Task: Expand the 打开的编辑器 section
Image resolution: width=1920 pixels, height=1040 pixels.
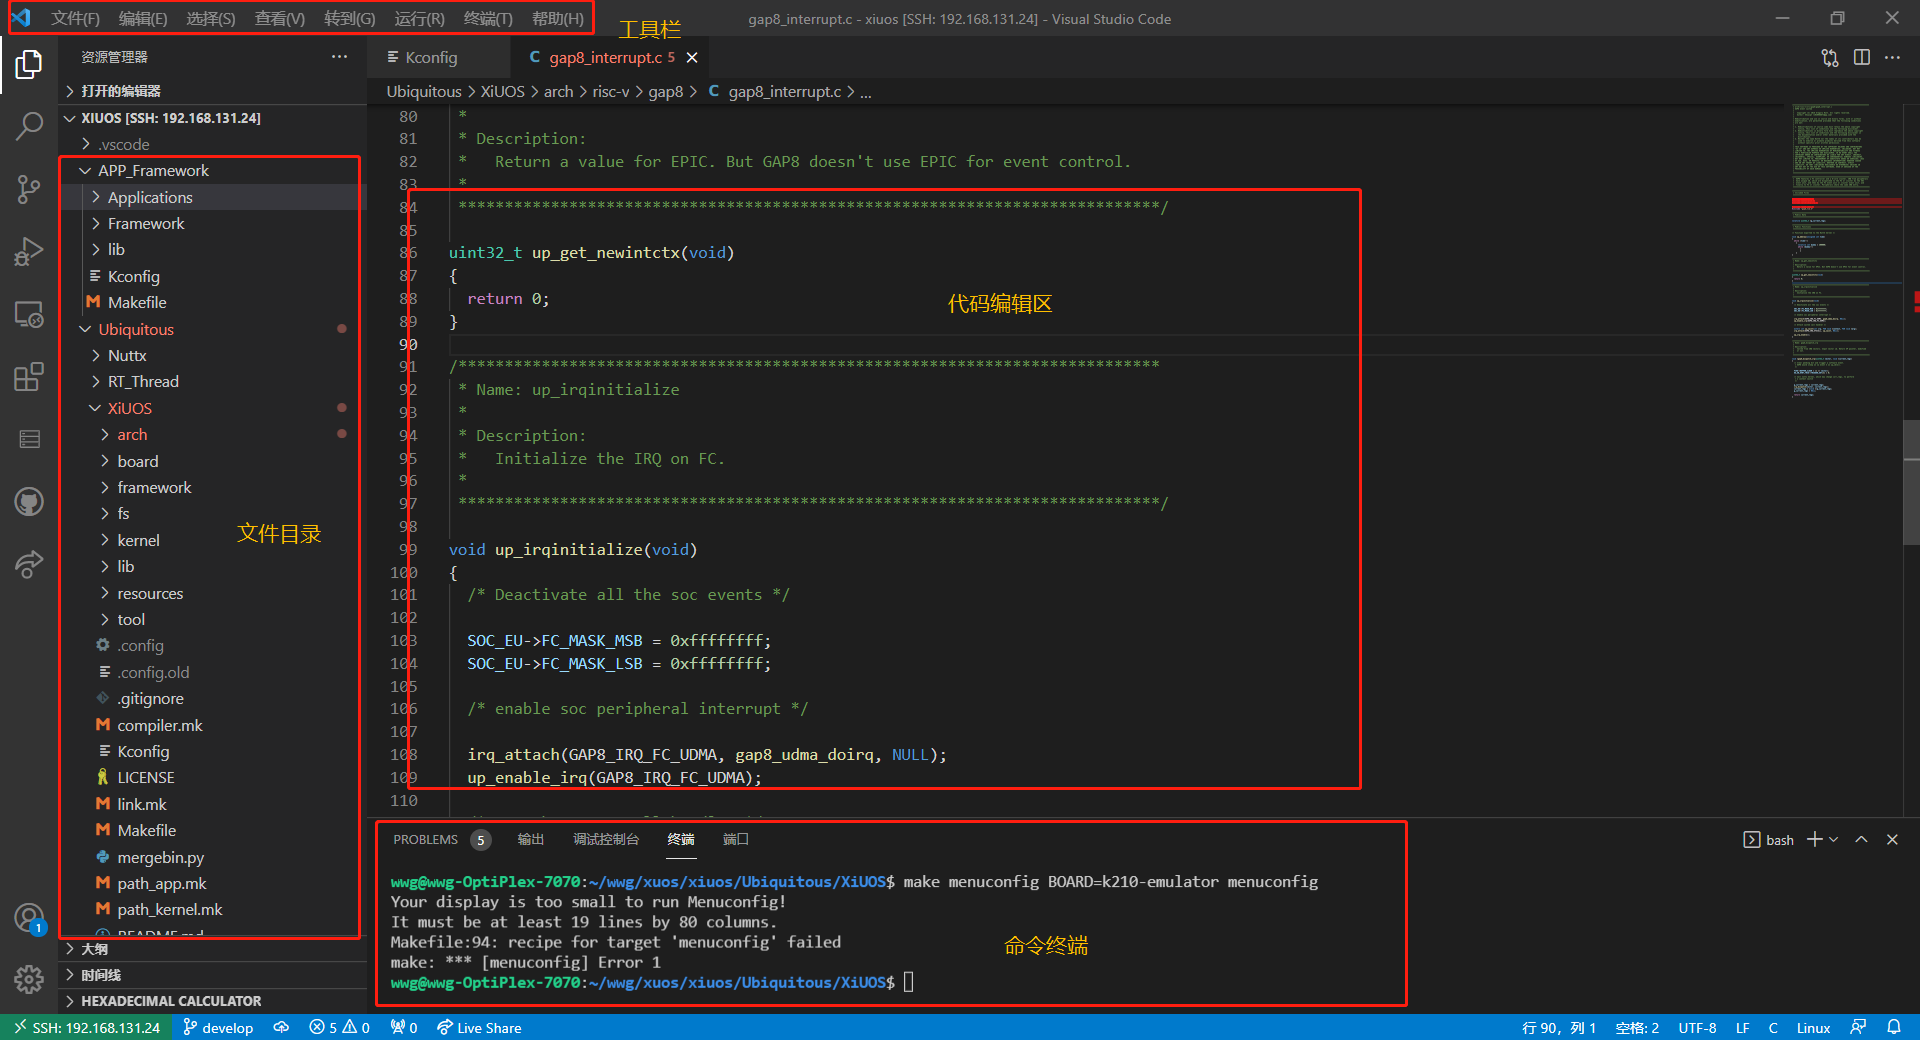Action: click(212, 91)
